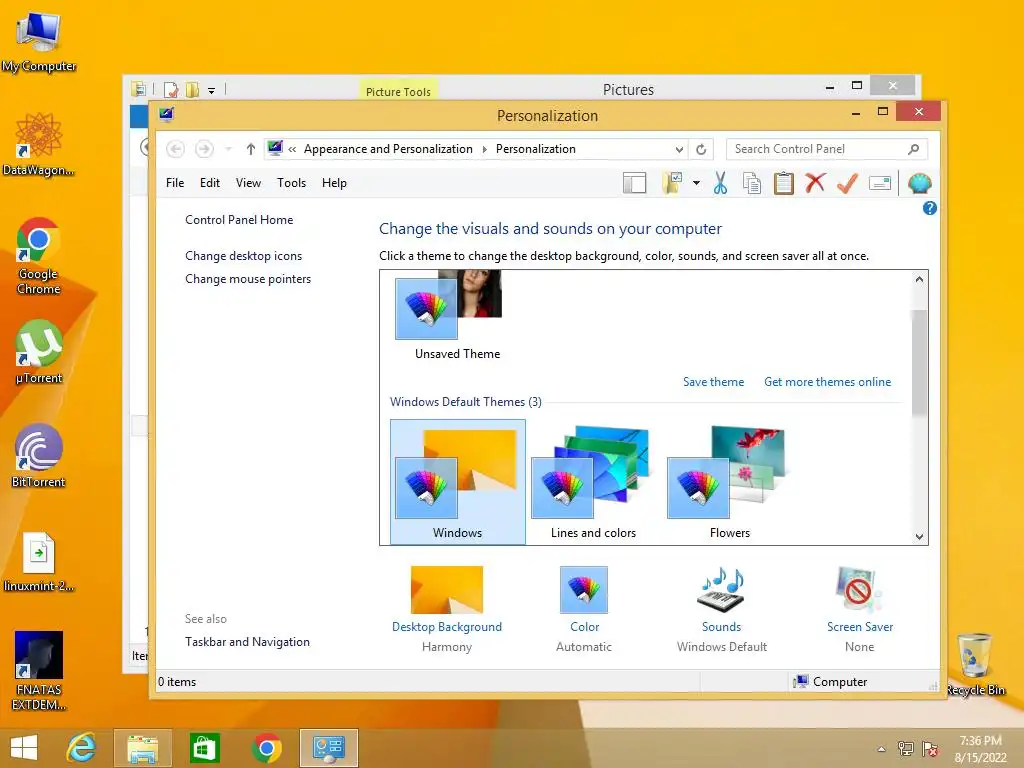Viewport: 1024px width, 768px height.
Task: Refresh the Personalization address bar
Action: [x=701, y=149]
